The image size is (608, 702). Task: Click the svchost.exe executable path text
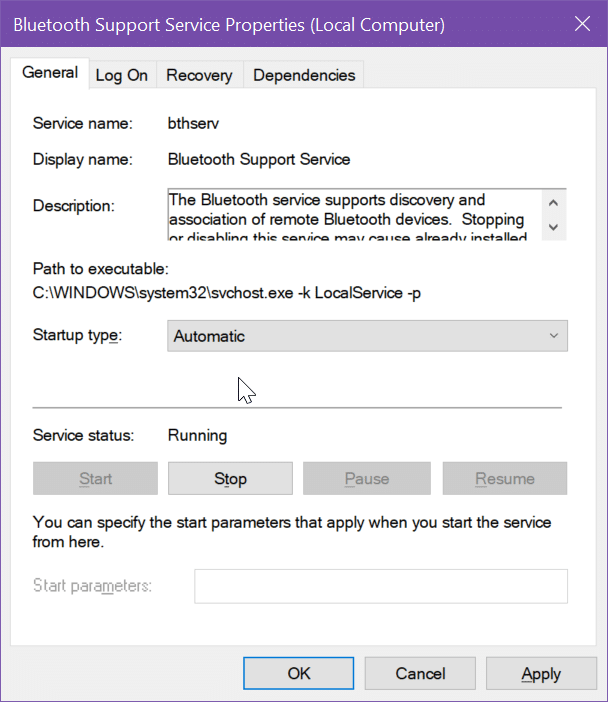pos(227,293)
